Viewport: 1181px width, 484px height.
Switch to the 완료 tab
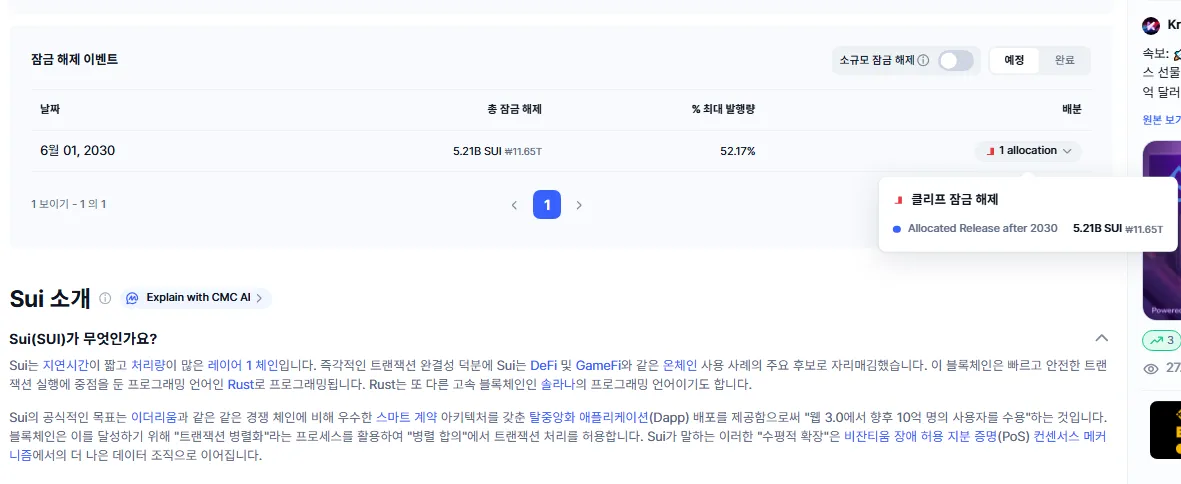click(x=1064, y=60)
